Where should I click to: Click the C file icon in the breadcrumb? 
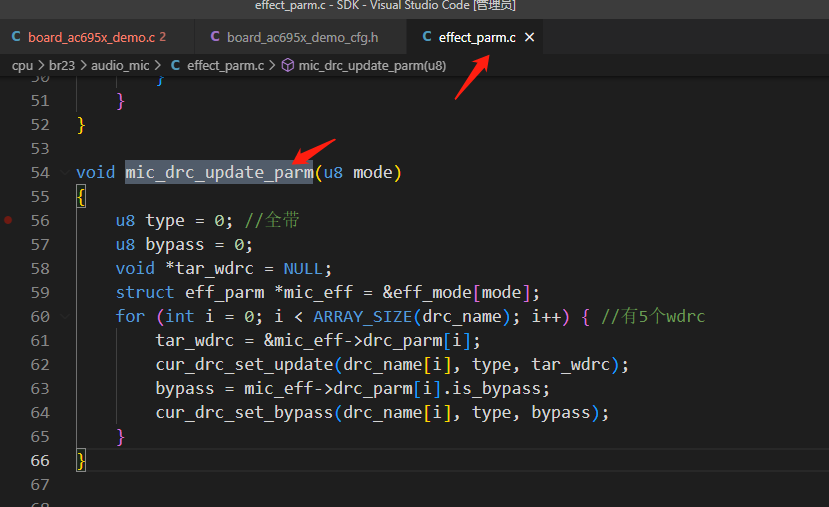point(176,65)
